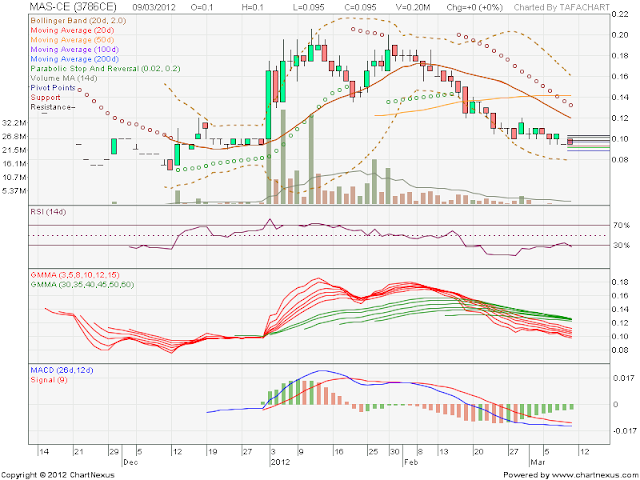Click the MACD (26d,12d) label
The width and height of the screenshot is (640, 480).
click(x=62, y=370)
